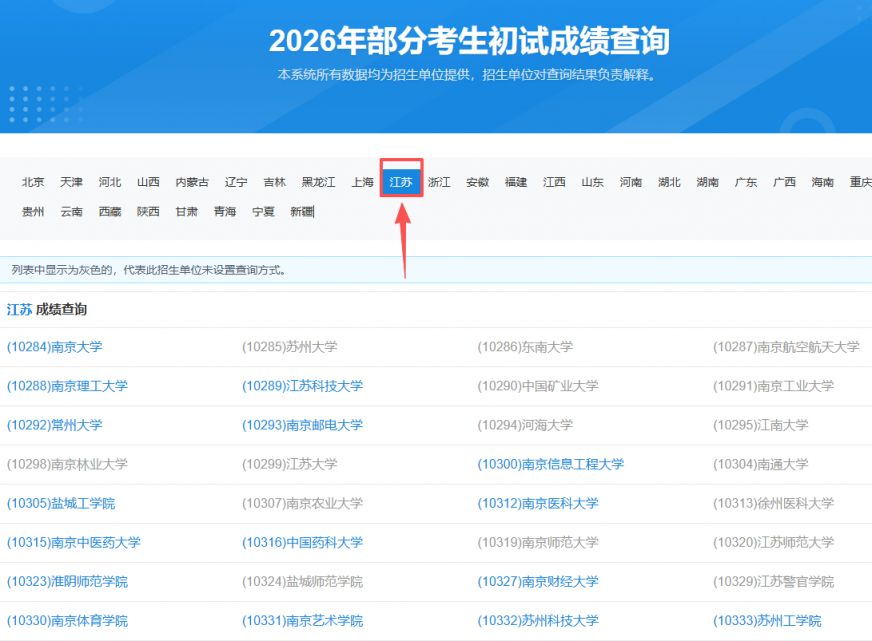872x641 pixels.
Task: Click grayed-out (10319)南京师范大学 entry
Action: click(538, 542)
